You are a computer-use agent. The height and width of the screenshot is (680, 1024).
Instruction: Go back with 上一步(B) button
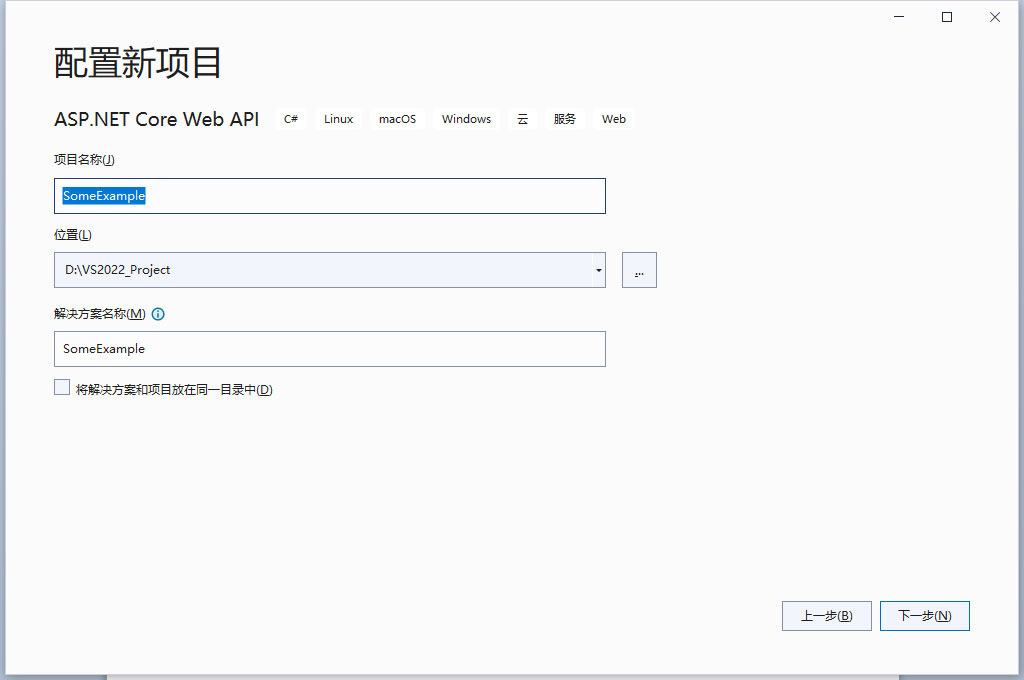click(826, 616)
